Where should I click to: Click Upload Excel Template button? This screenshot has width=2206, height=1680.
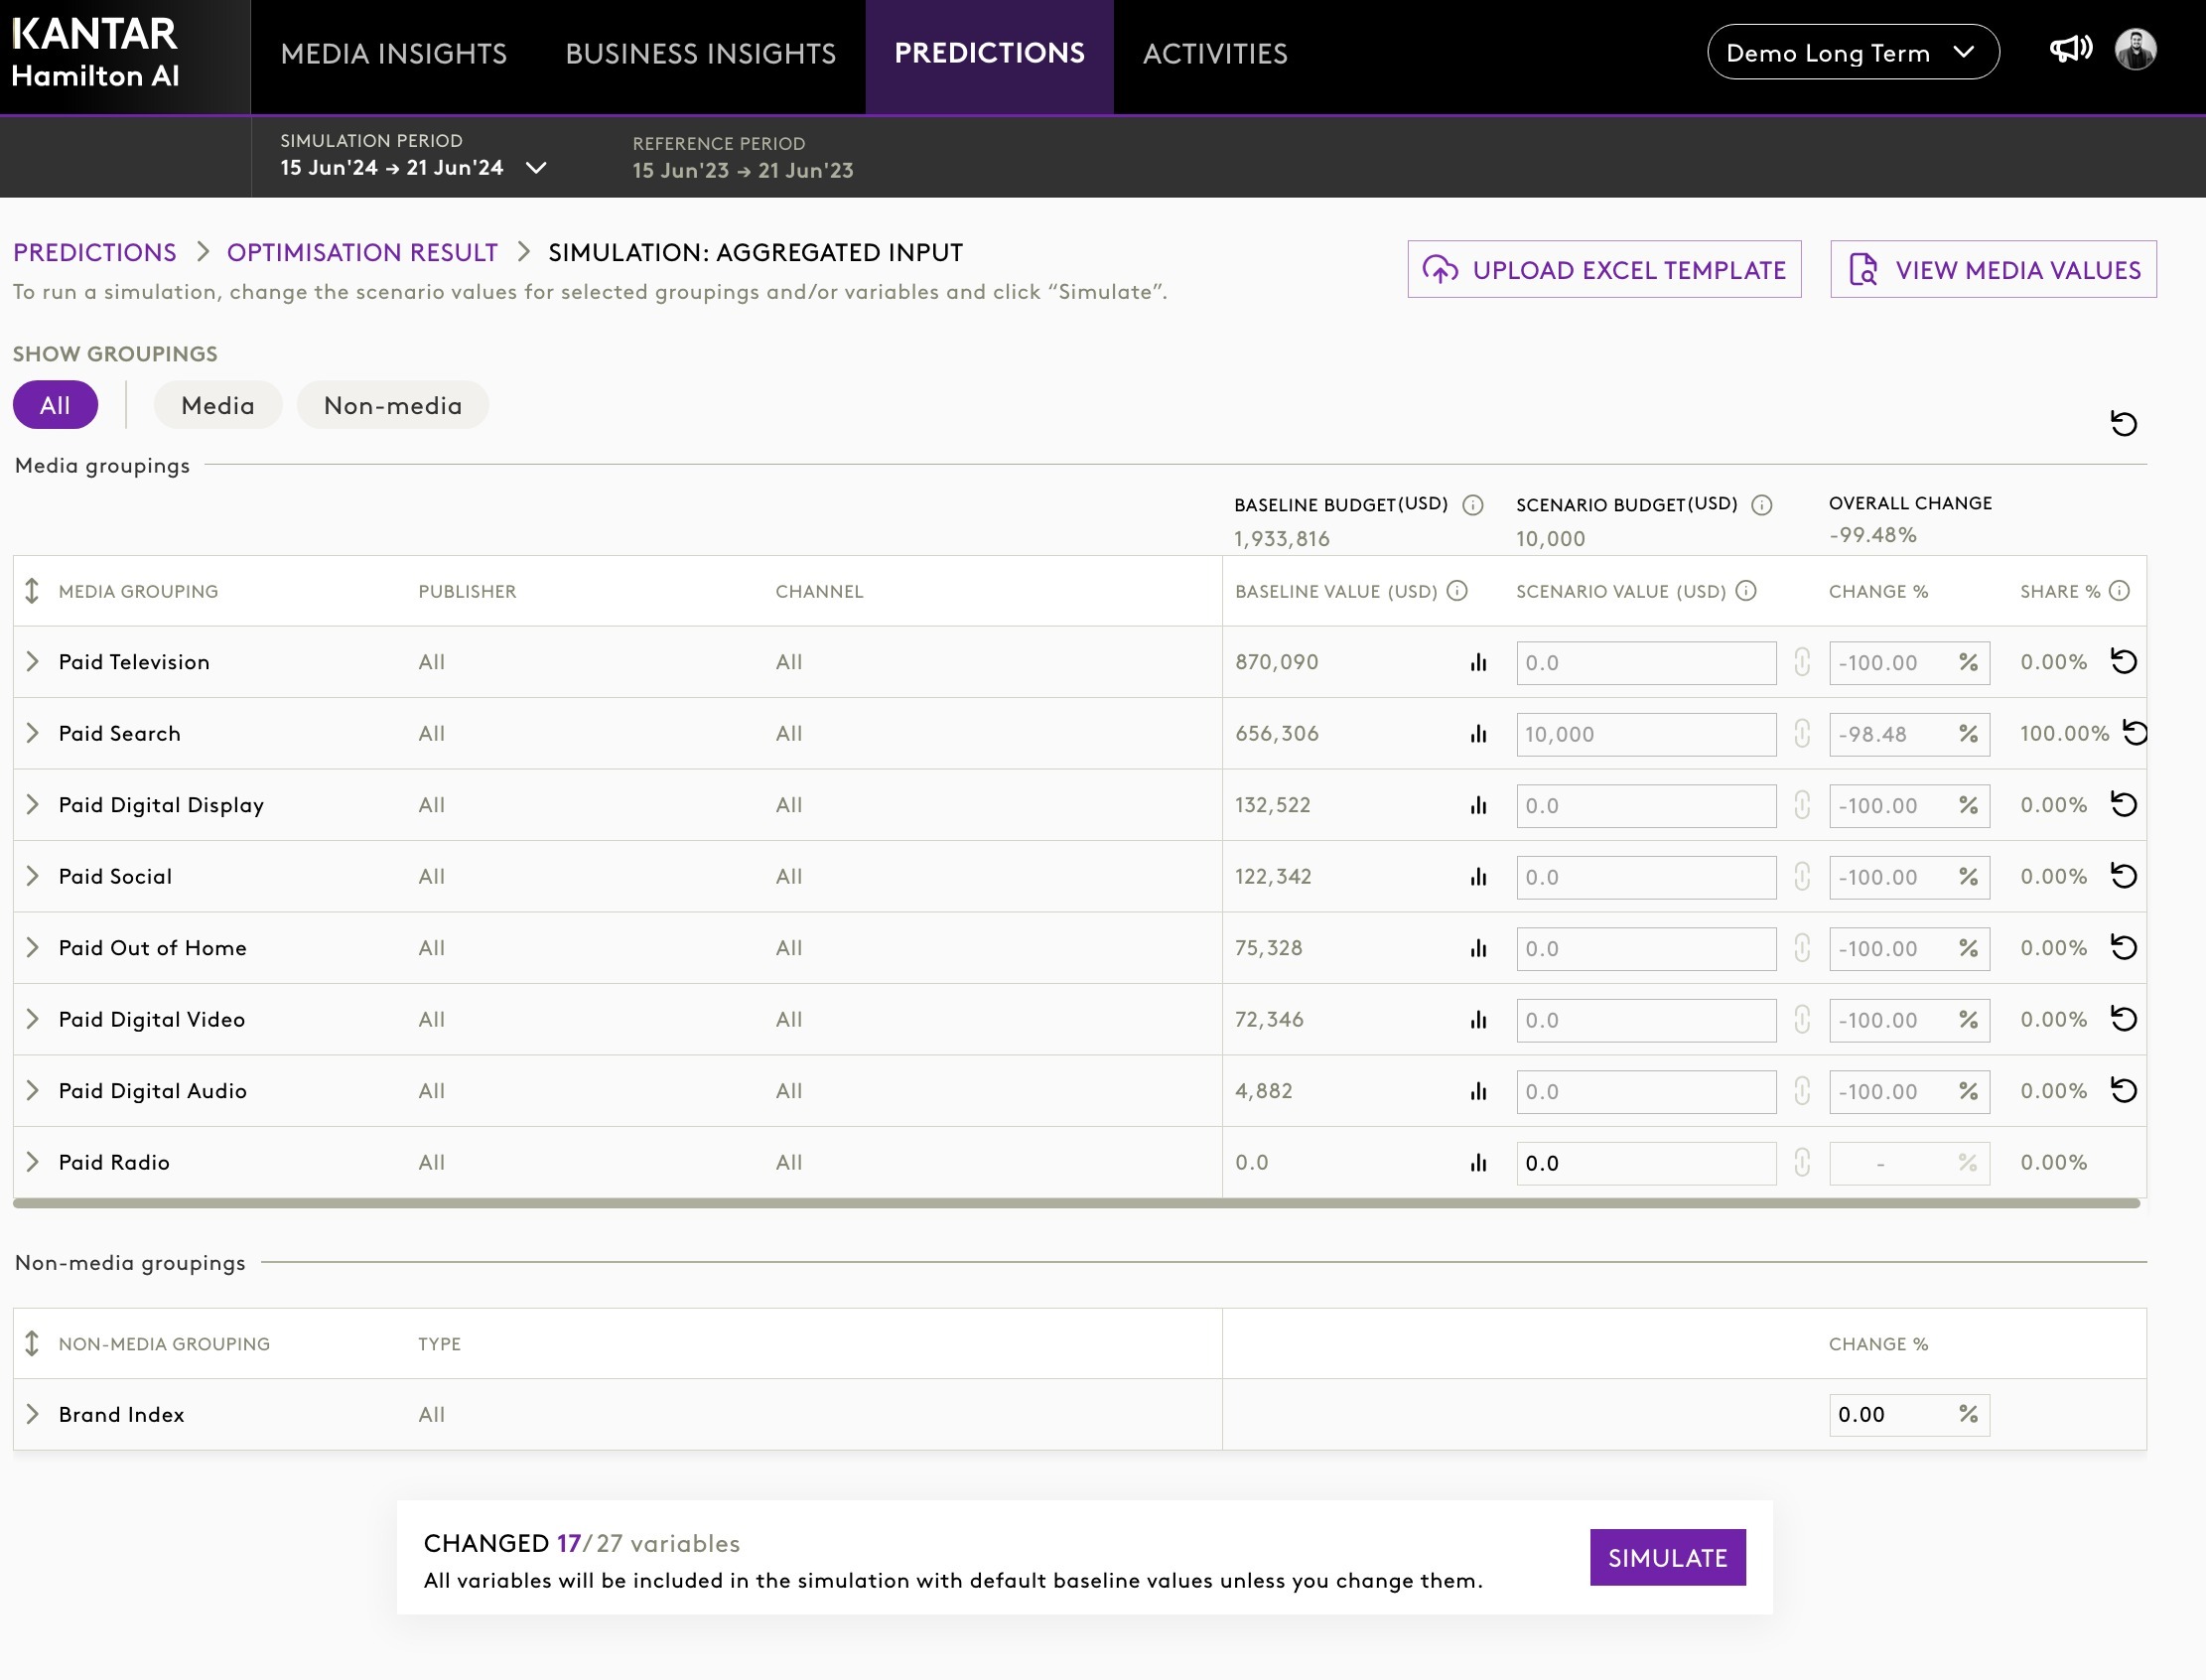click(x=1604, y=270)
